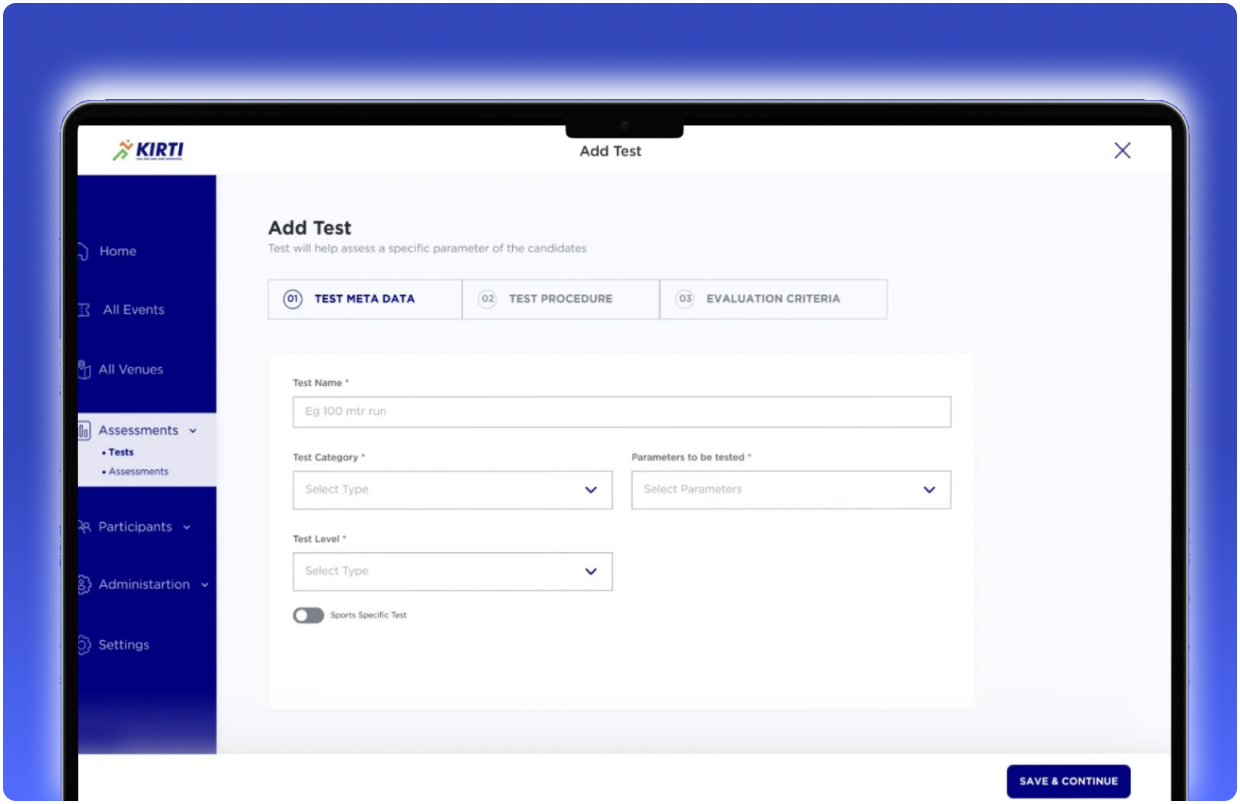Image resolution: width=1240 pixels, height=804 pixels.
Task: Open the Test Level dropdown
Action: coord(452,571)
